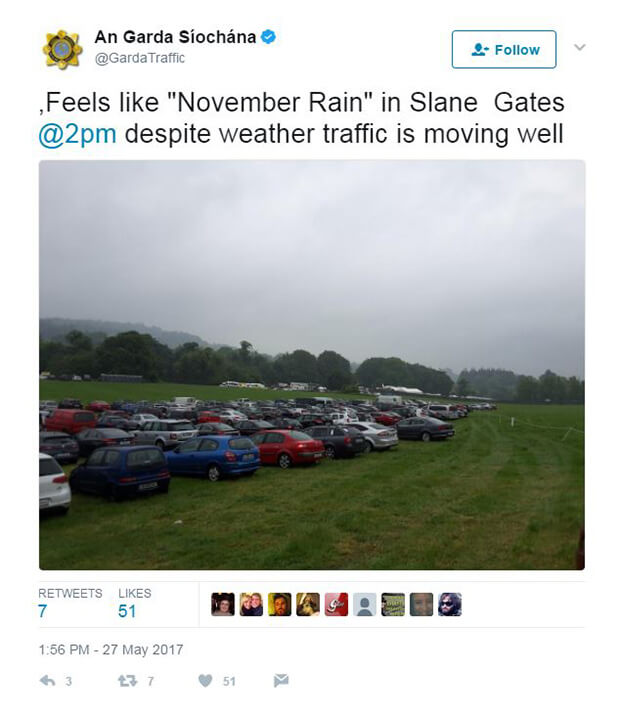Open the @2pm mention link
Screen dimensions: 620x716
[77, 134]
